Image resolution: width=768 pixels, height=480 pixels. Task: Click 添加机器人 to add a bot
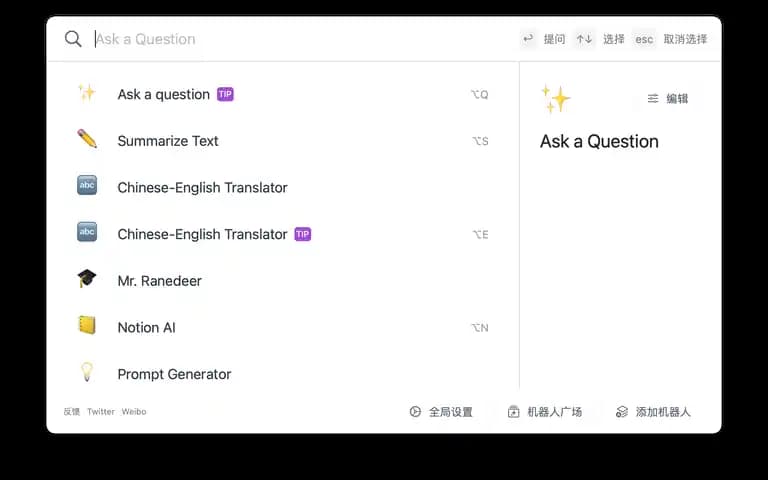coord(653,411)
